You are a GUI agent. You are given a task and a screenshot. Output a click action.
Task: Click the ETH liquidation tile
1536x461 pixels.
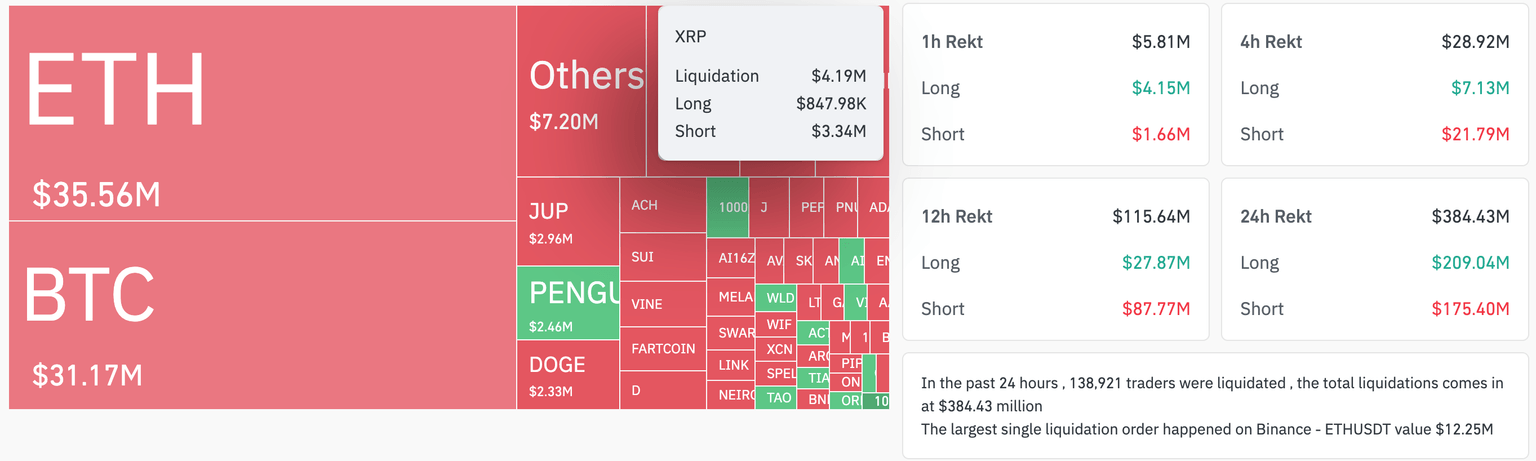coord(262,112)
